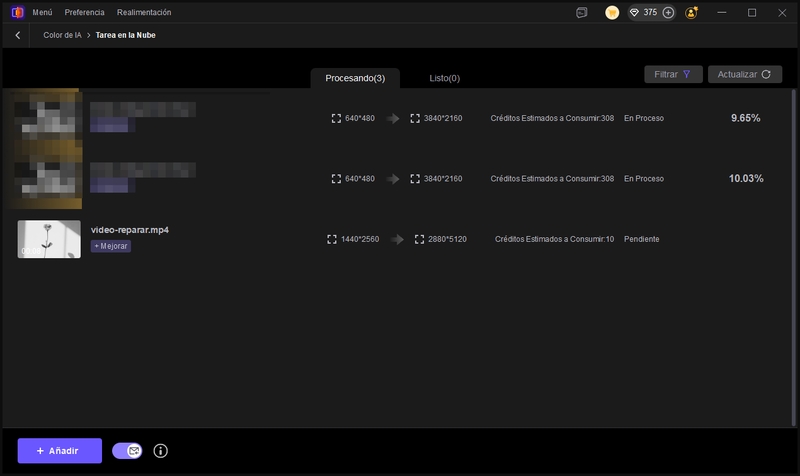Click the message feedback icon in title bar
800x476 pixels.
point(582,13)
